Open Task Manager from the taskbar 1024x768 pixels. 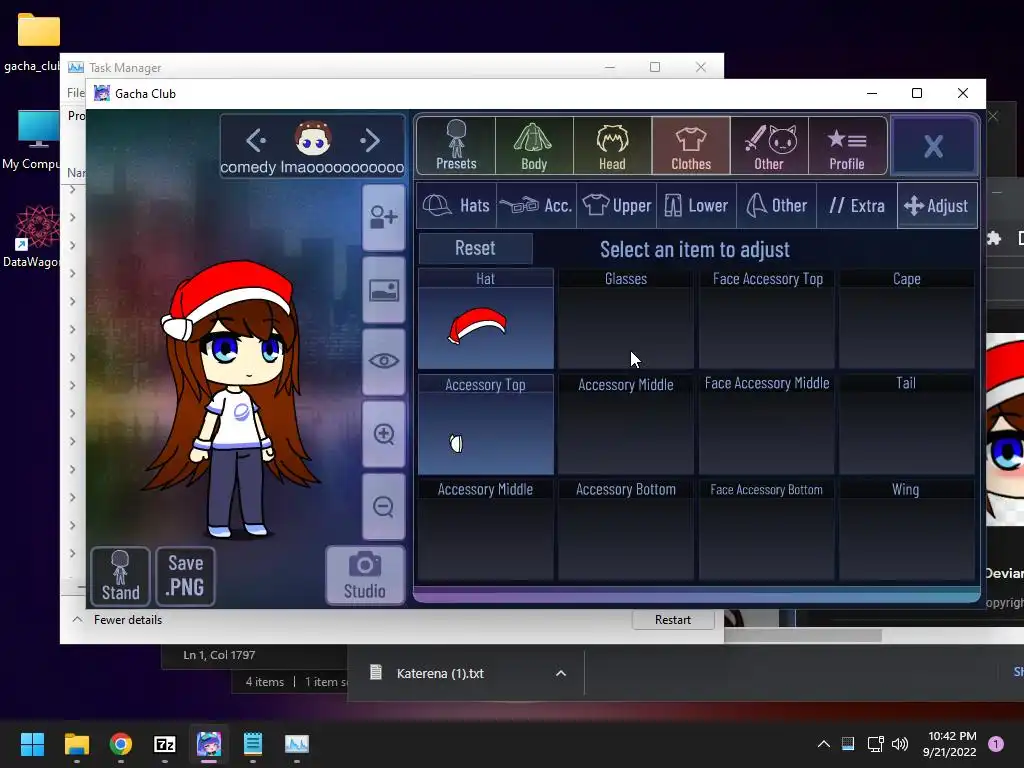tap(297, 744)
